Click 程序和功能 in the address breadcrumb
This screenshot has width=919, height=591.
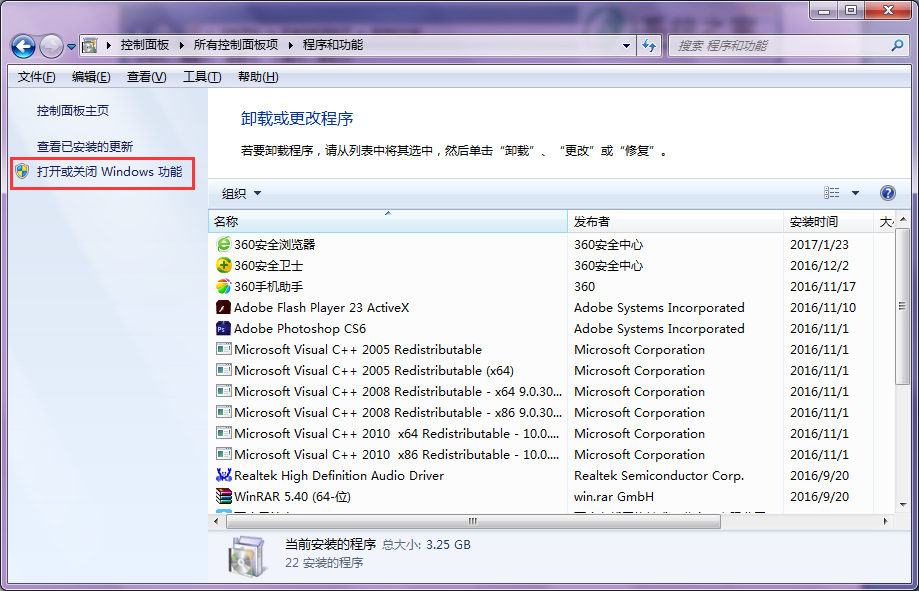tap(333, 45)
